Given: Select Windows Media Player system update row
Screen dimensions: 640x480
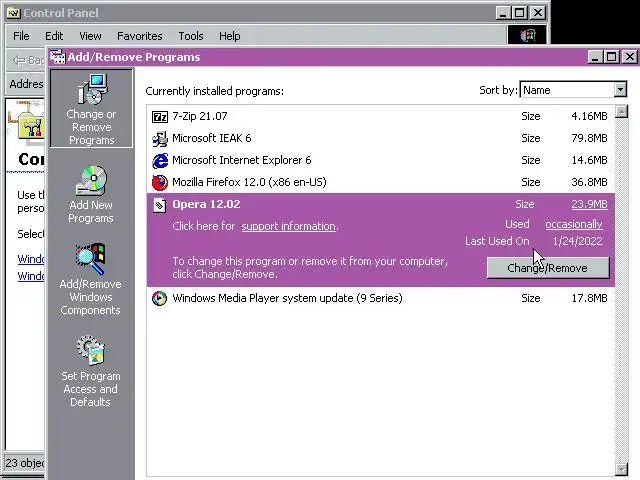Looking at the screenshot, I should (380, 298).
